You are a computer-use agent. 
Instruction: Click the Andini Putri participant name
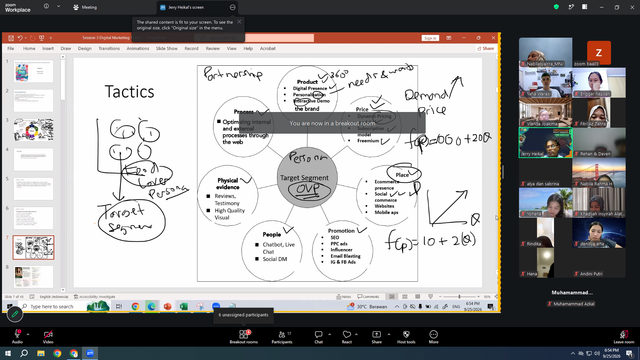pos(591,274)
